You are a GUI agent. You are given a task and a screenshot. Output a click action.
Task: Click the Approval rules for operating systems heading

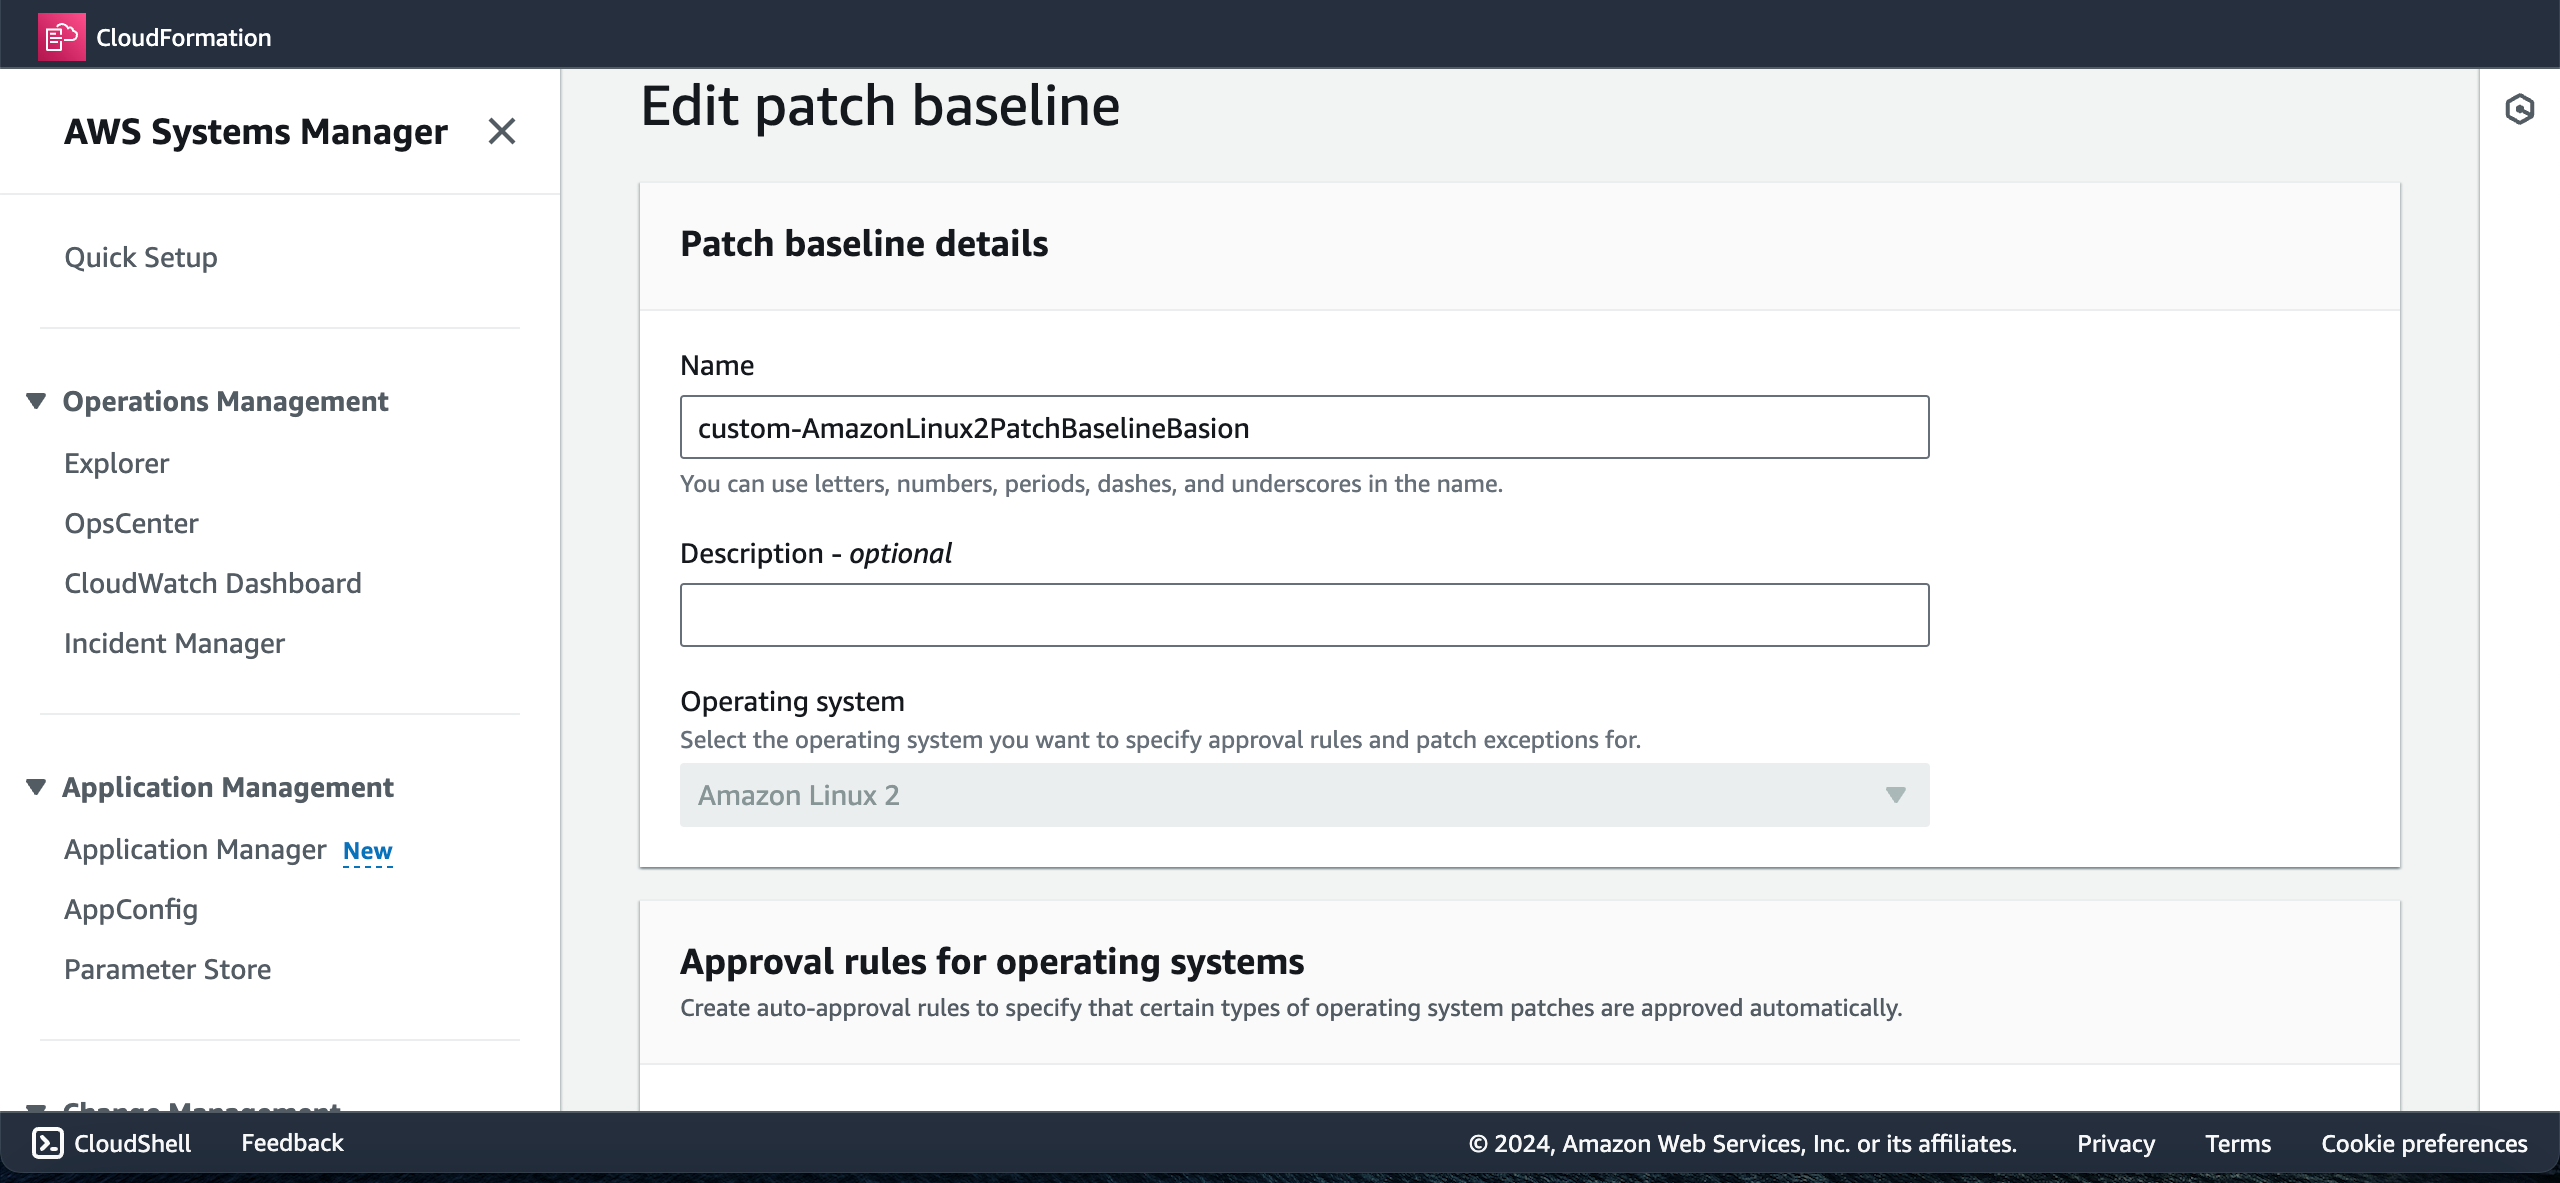click(x=992, y=961)
